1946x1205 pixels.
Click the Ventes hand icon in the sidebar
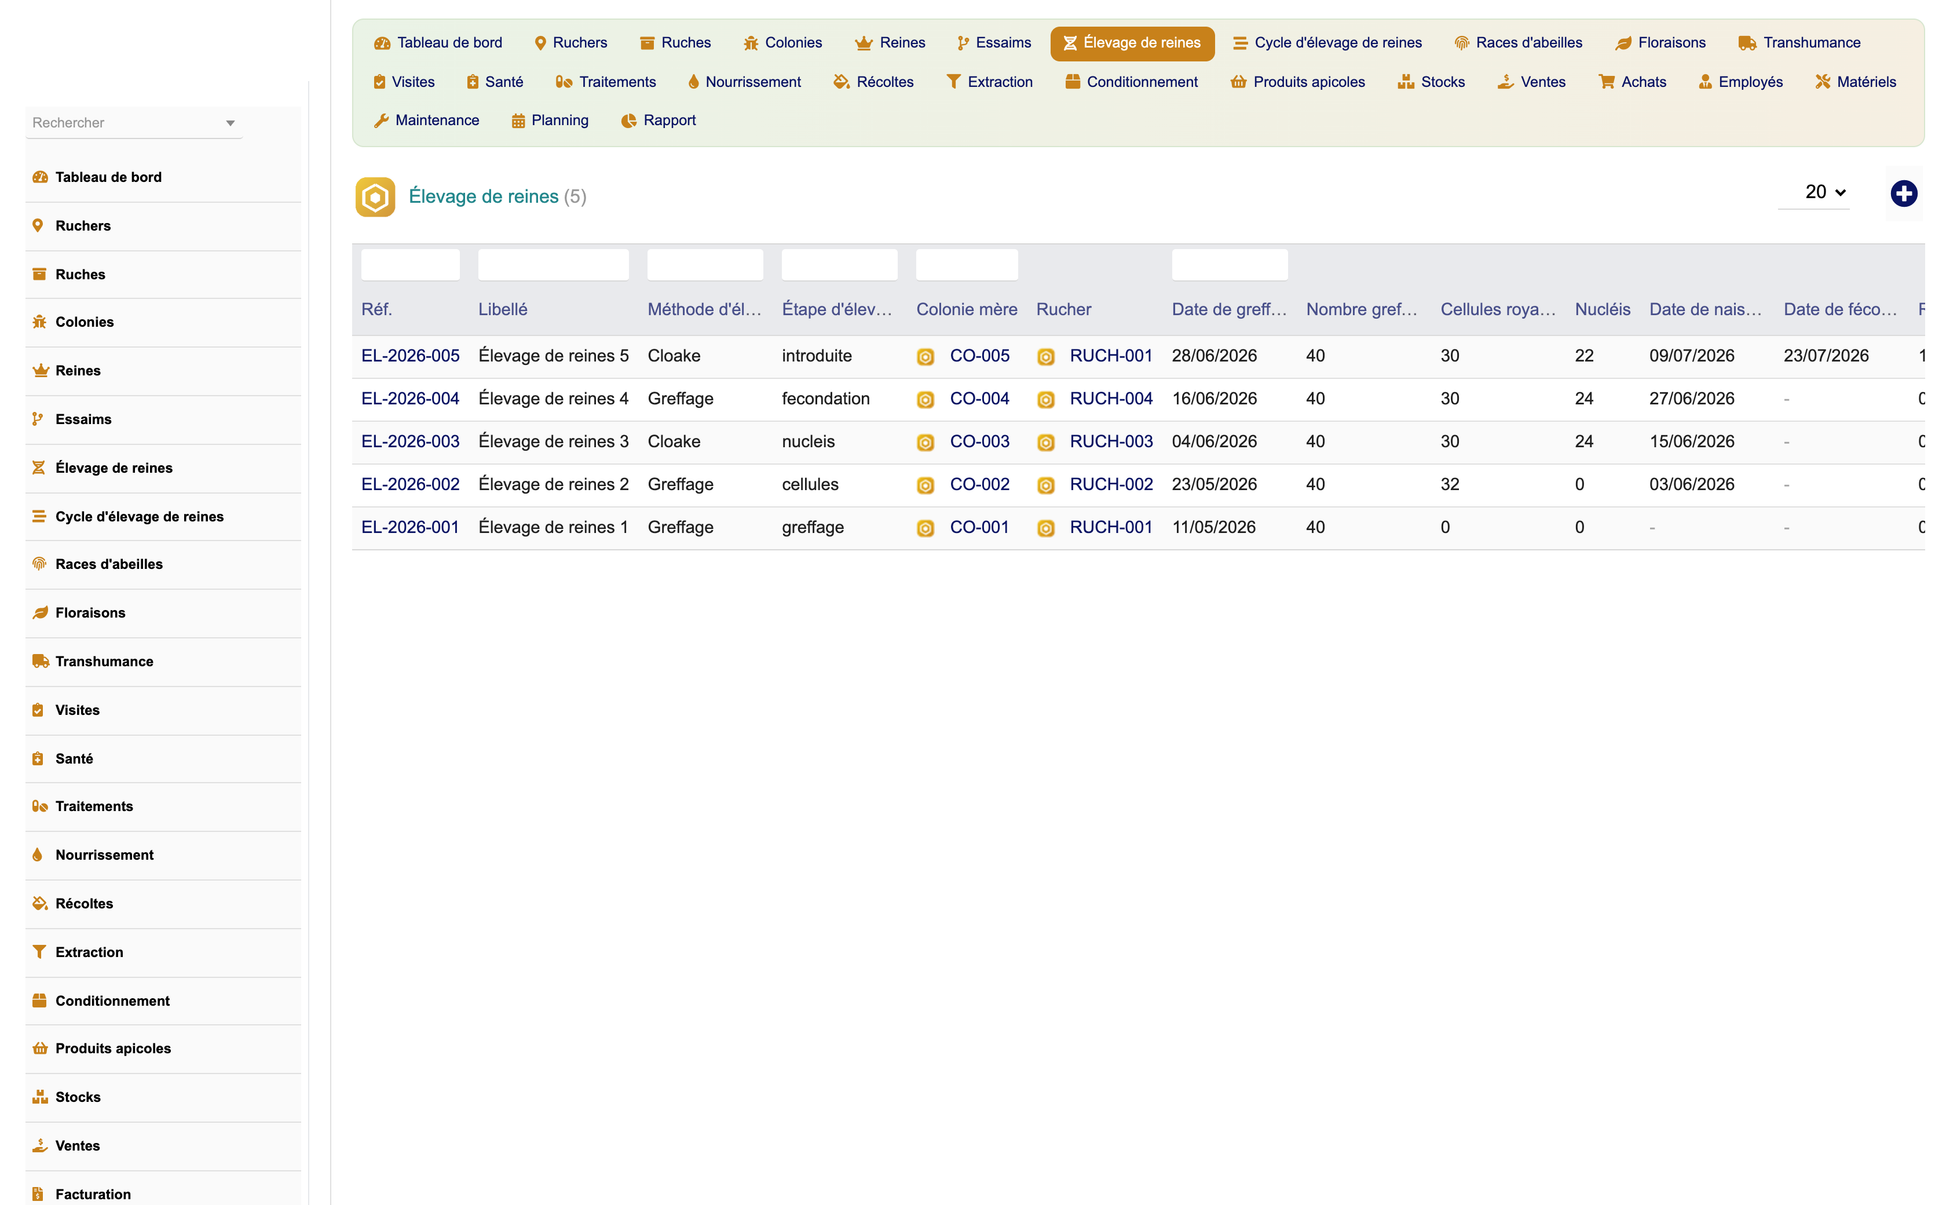coord(40,1146)
